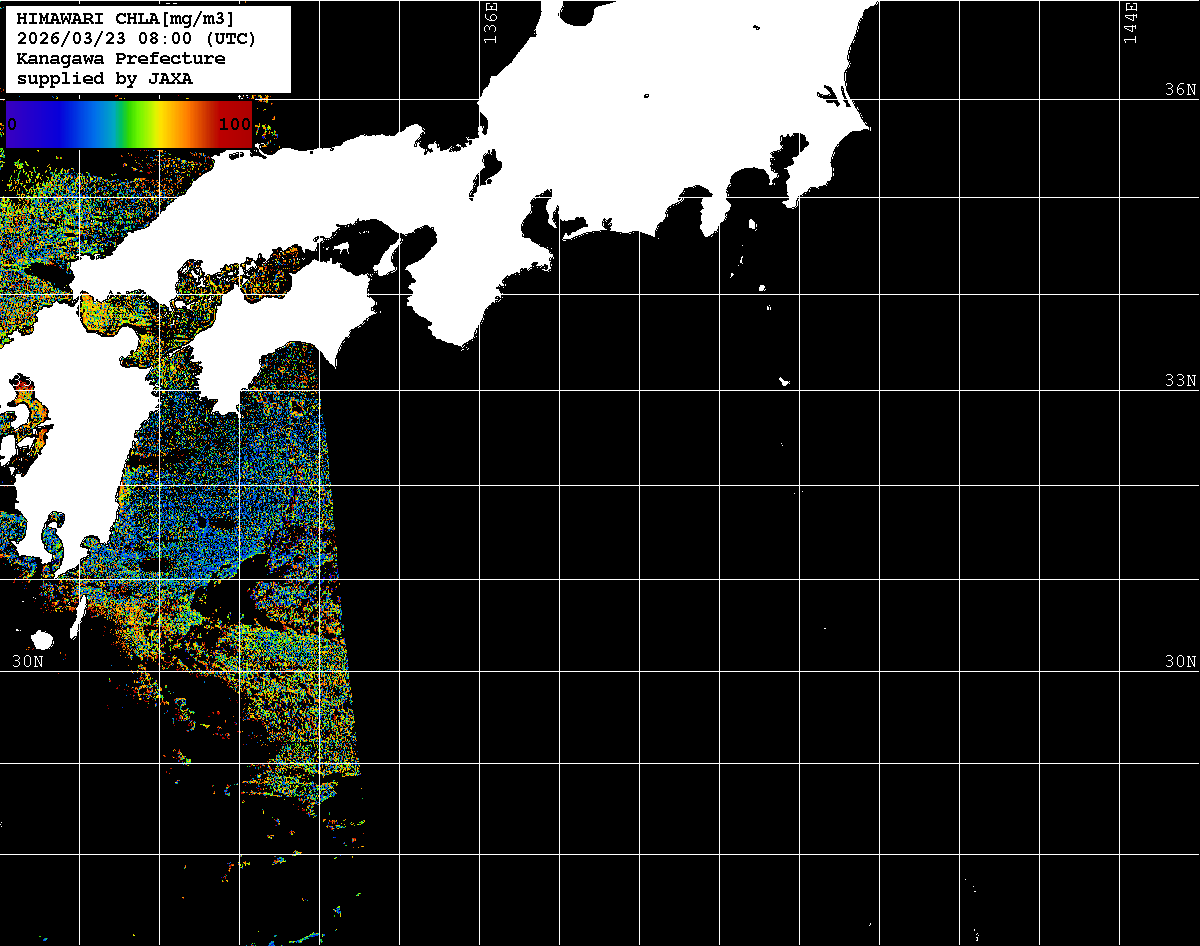Image resolution: width=1200 pixels, height=946 pixels.
Task: Click the Lake Biwa dark spot inland
Action: click(x=489, y=167)
